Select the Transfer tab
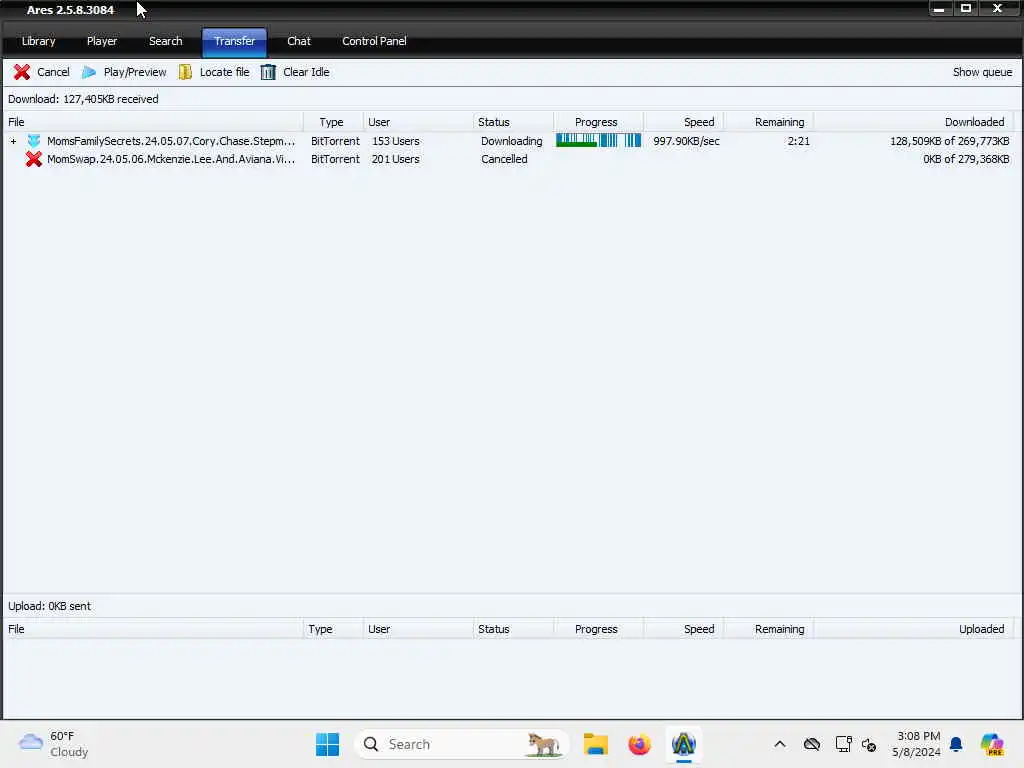Image resolution: width=1024 pixels, height=768 pixels. 234,42
